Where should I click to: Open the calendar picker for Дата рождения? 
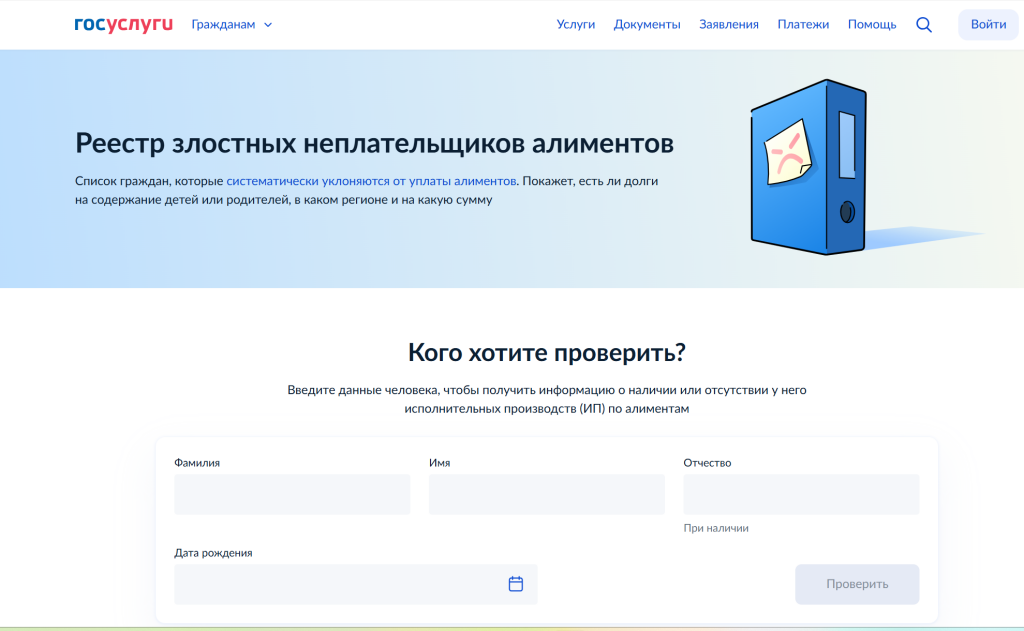(515, 584)
